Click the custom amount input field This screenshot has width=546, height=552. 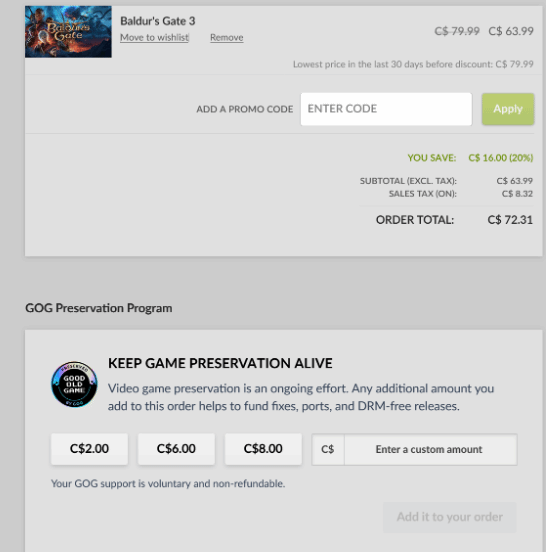click(x=431, y=449)
